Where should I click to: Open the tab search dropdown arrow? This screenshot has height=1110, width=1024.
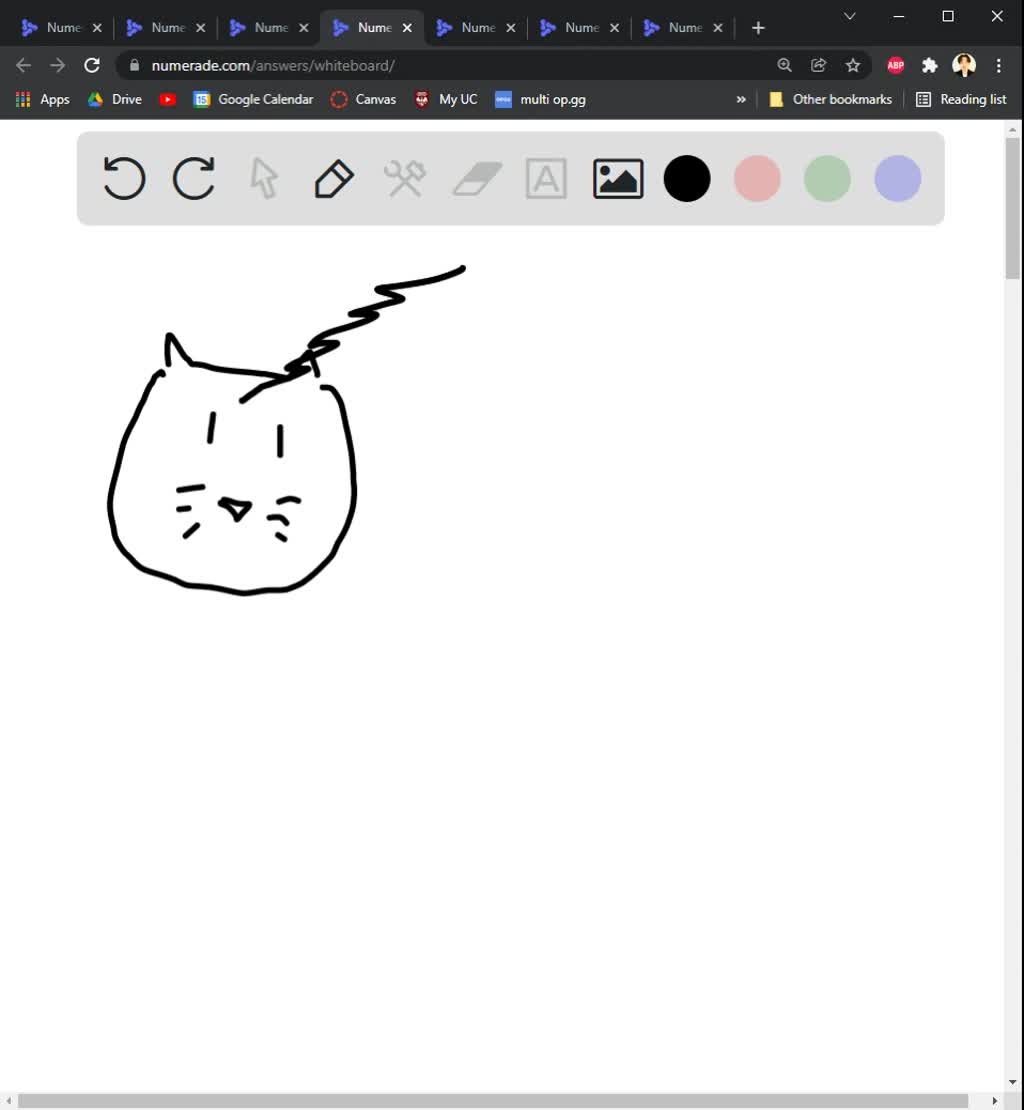(x=849, y=16)
